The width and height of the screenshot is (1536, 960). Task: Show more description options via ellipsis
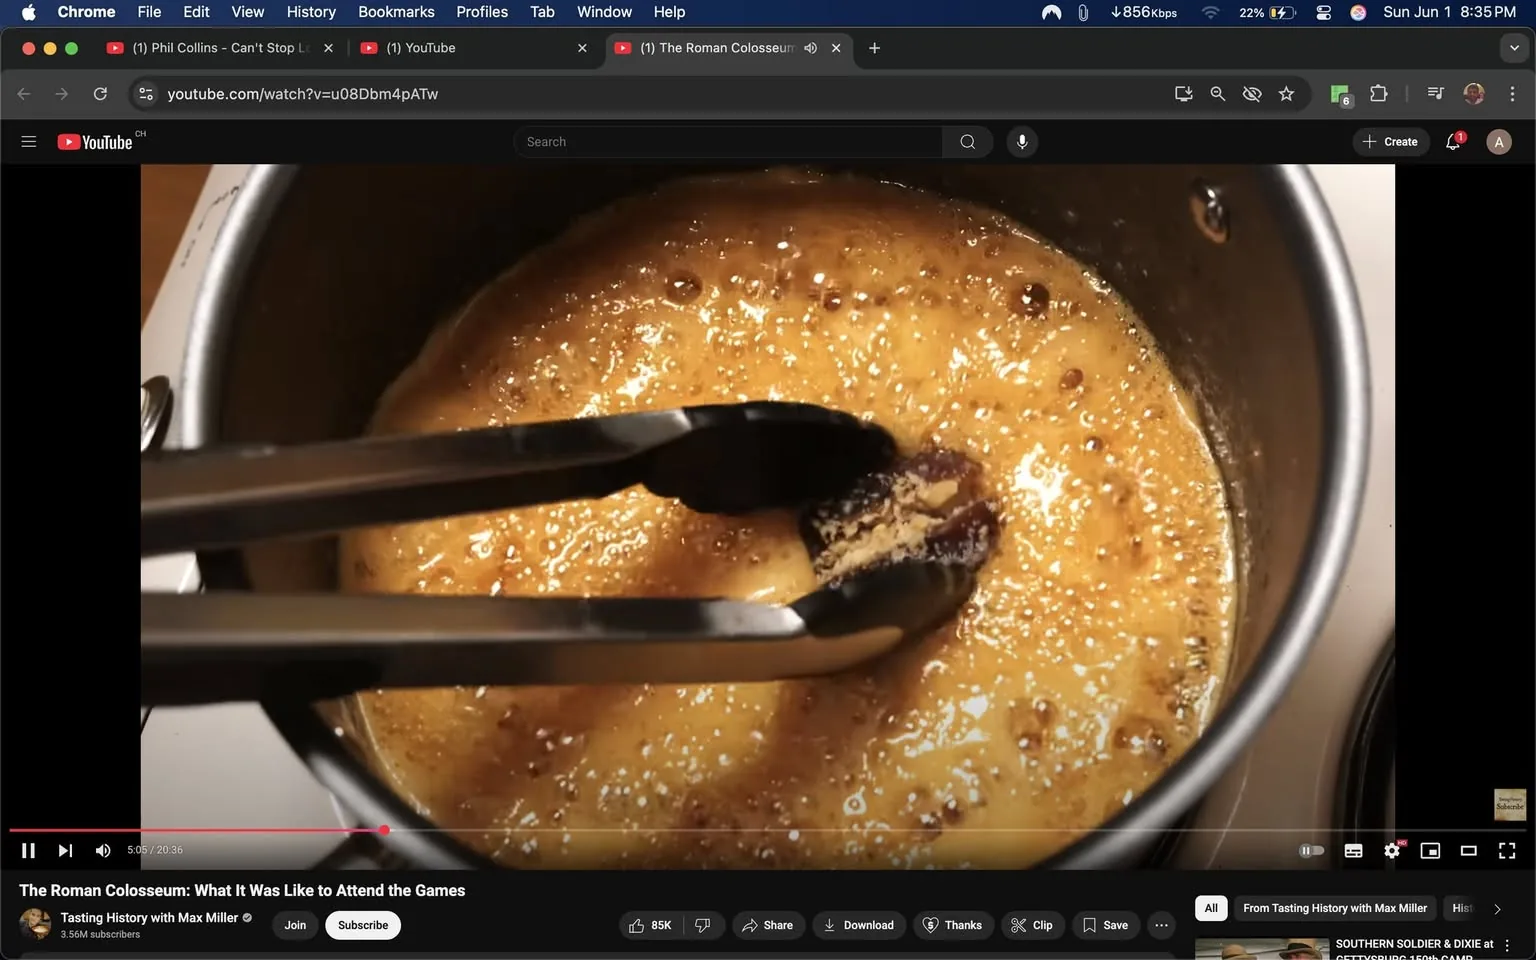[1160, 925]
